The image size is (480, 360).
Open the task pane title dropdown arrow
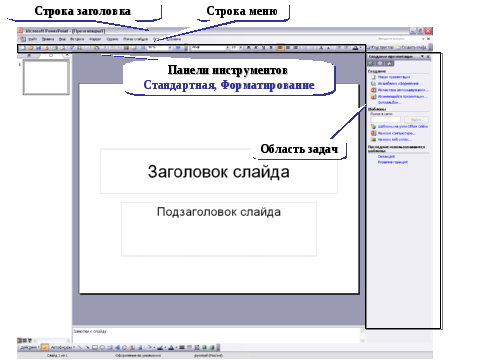(422, 57)
